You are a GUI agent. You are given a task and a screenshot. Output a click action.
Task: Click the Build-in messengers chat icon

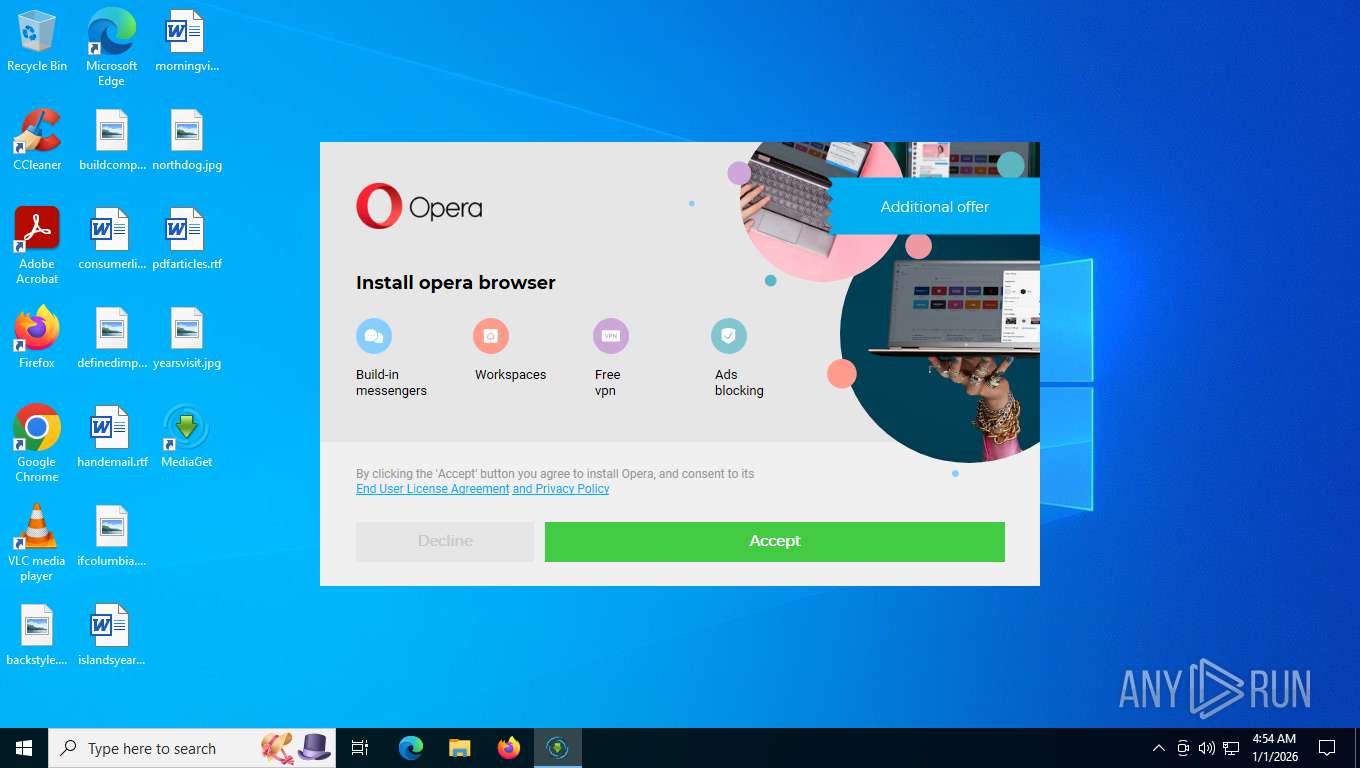coord(374,336)
